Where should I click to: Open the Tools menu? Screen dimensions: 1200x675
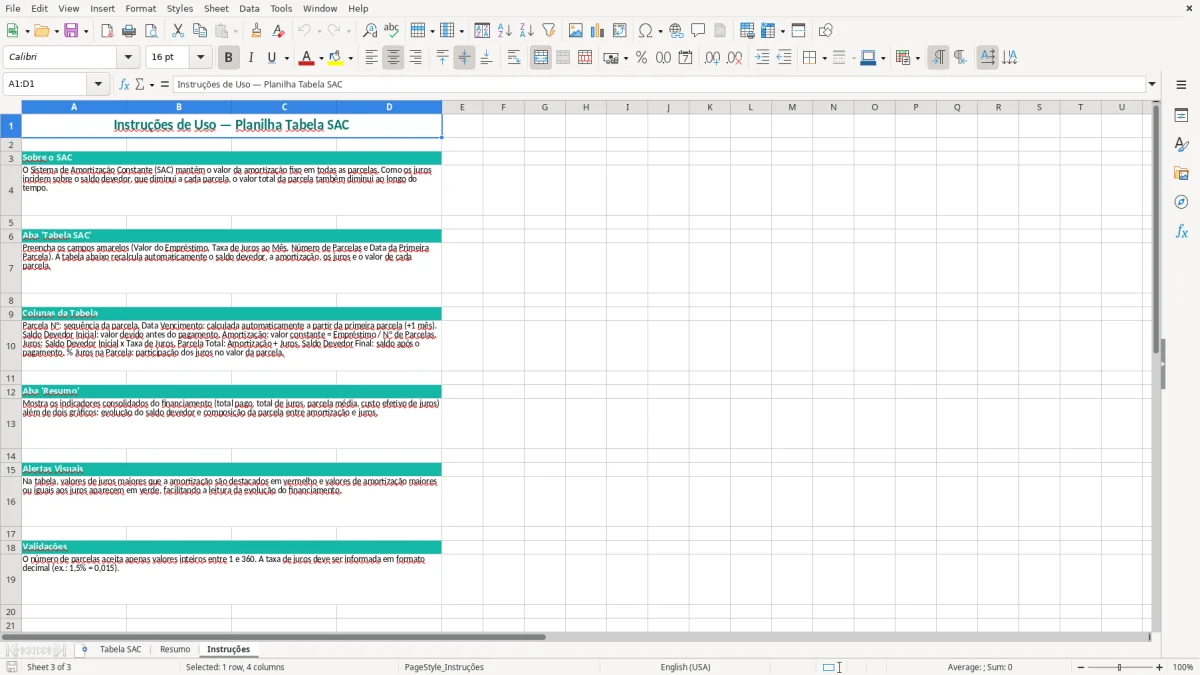[281, 8]
